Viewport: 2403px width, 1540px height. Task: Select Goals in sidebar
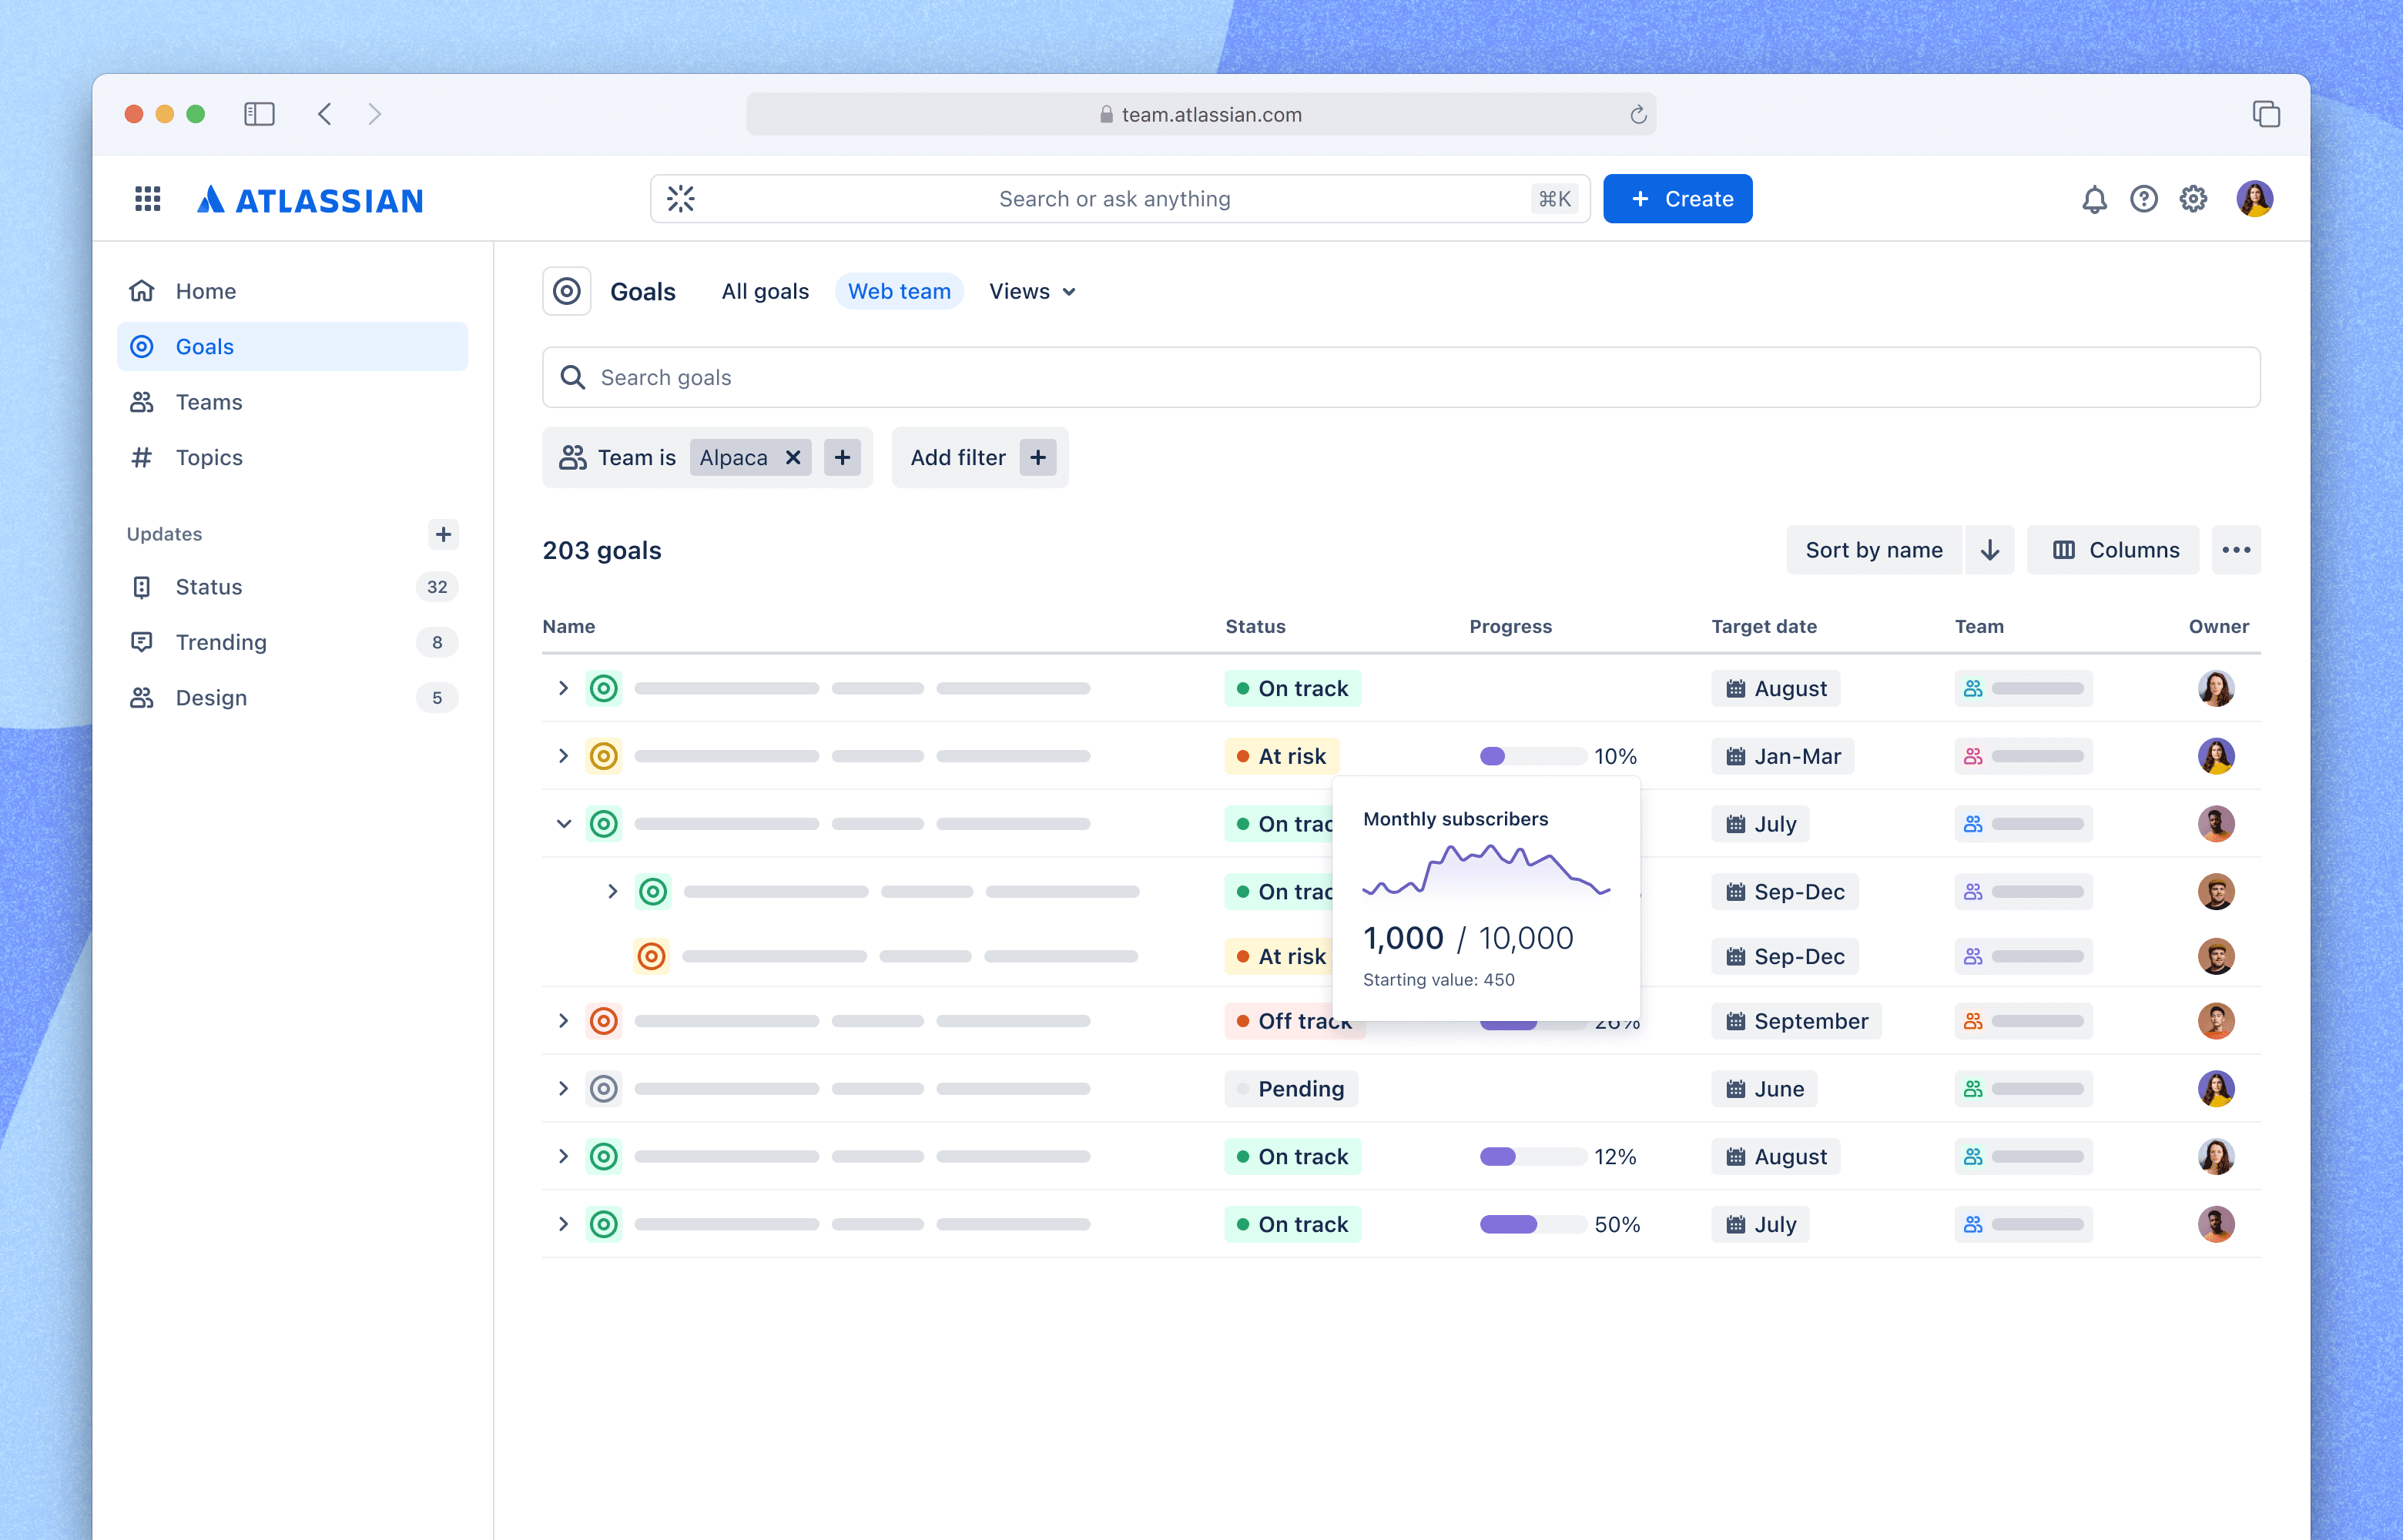(292, 346)
